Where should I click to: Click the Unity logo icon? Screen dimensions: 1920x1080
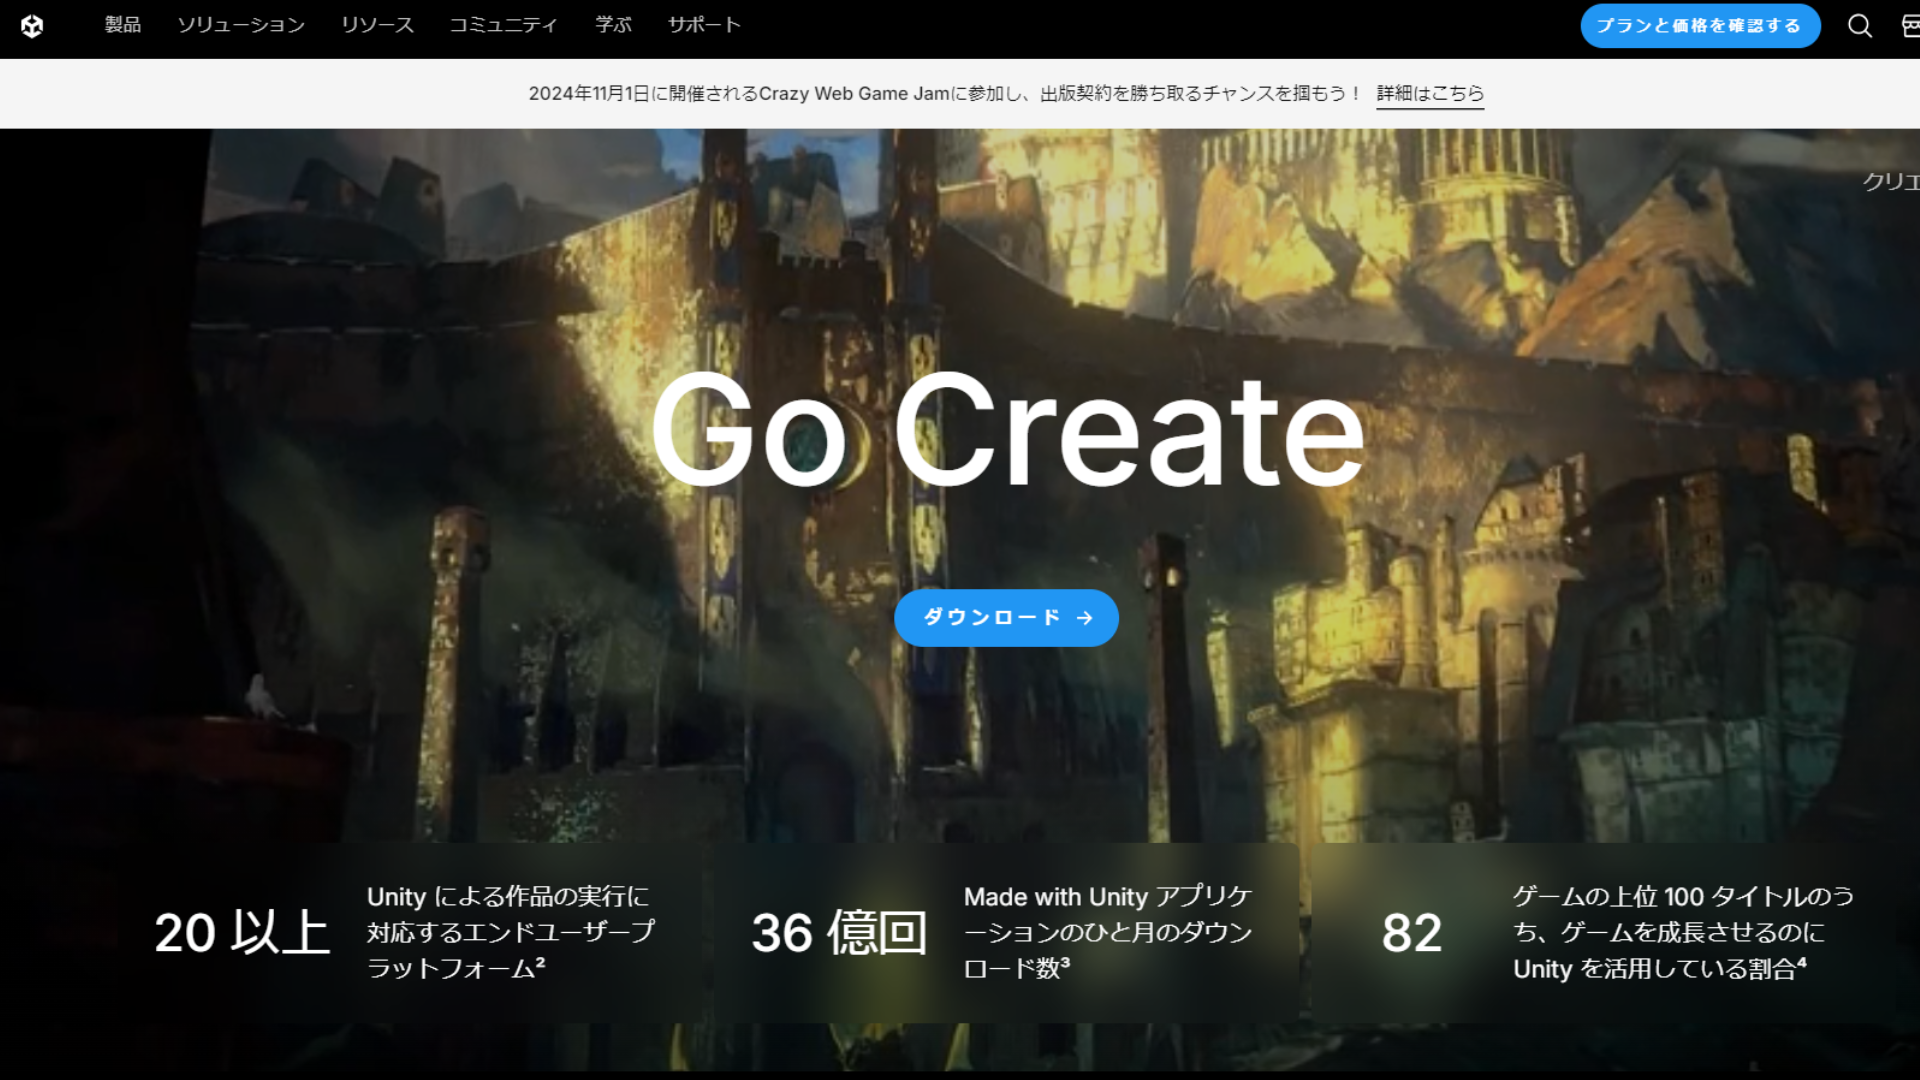tap(32, 26)
